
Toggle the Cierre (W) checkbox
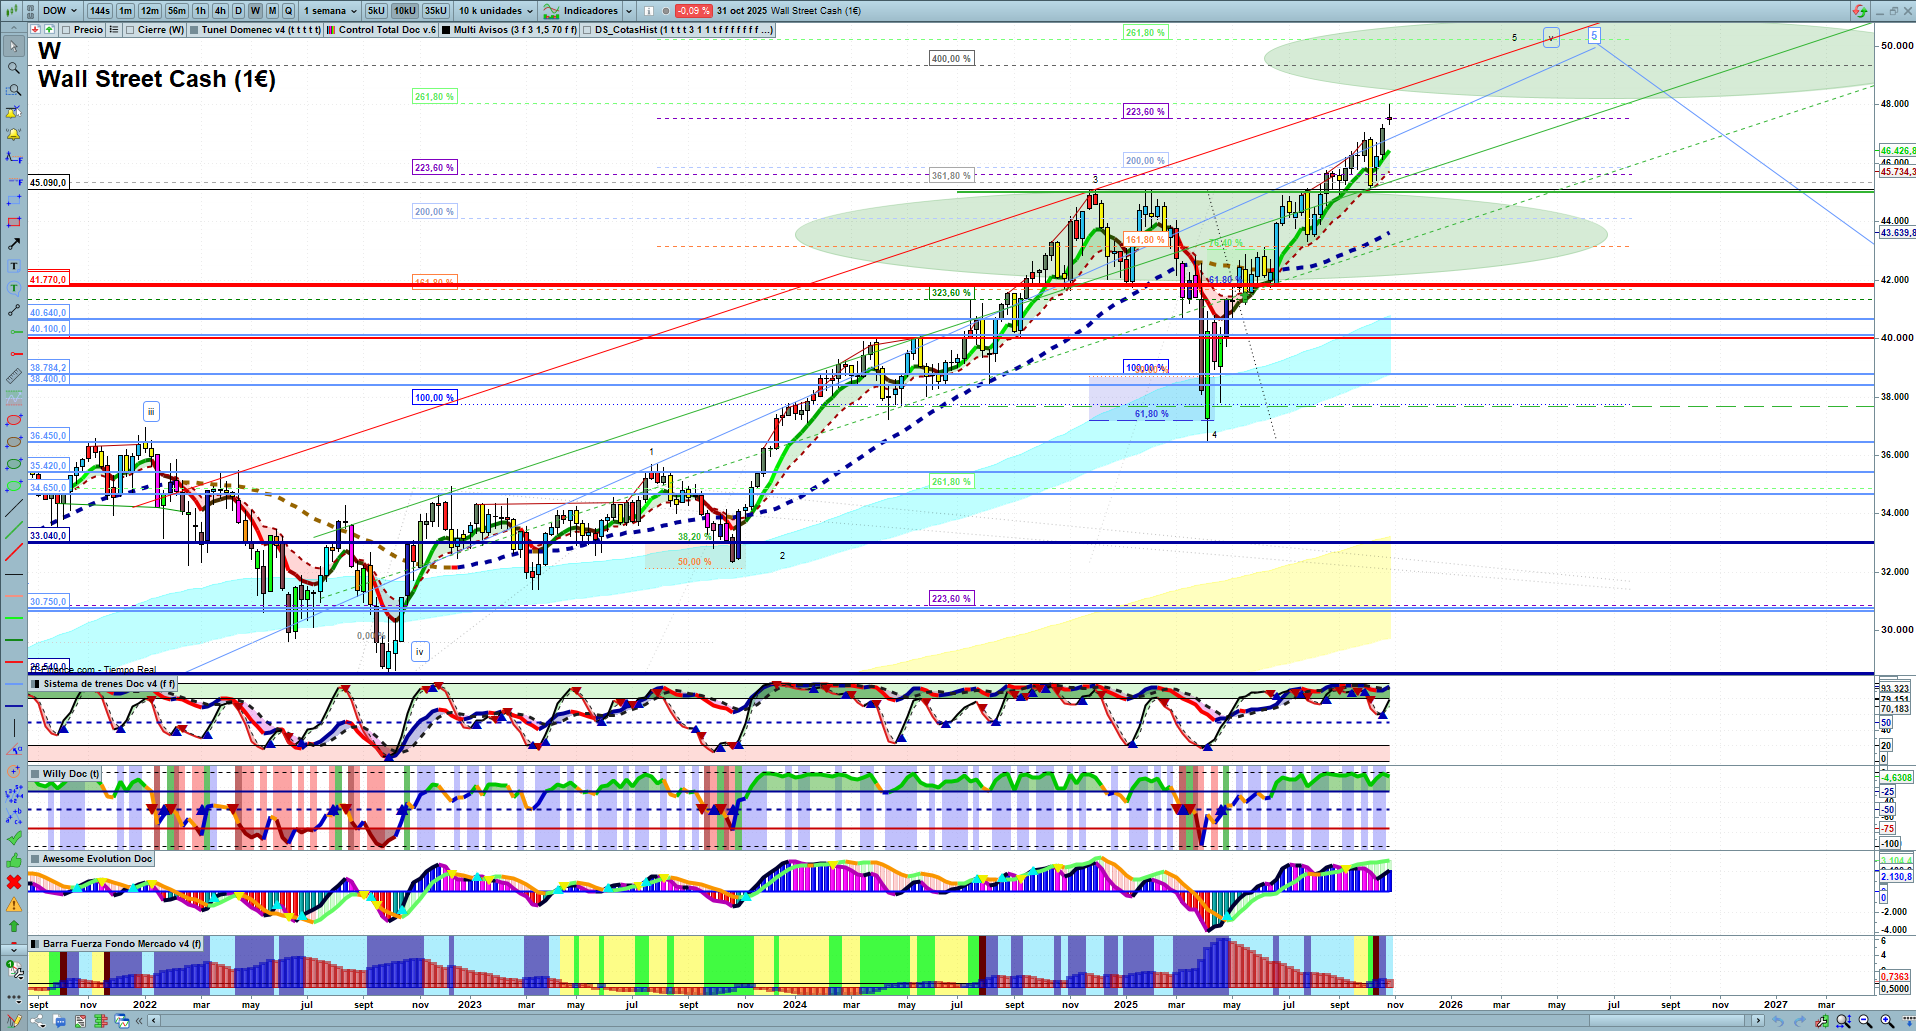[x=130, y=30]
